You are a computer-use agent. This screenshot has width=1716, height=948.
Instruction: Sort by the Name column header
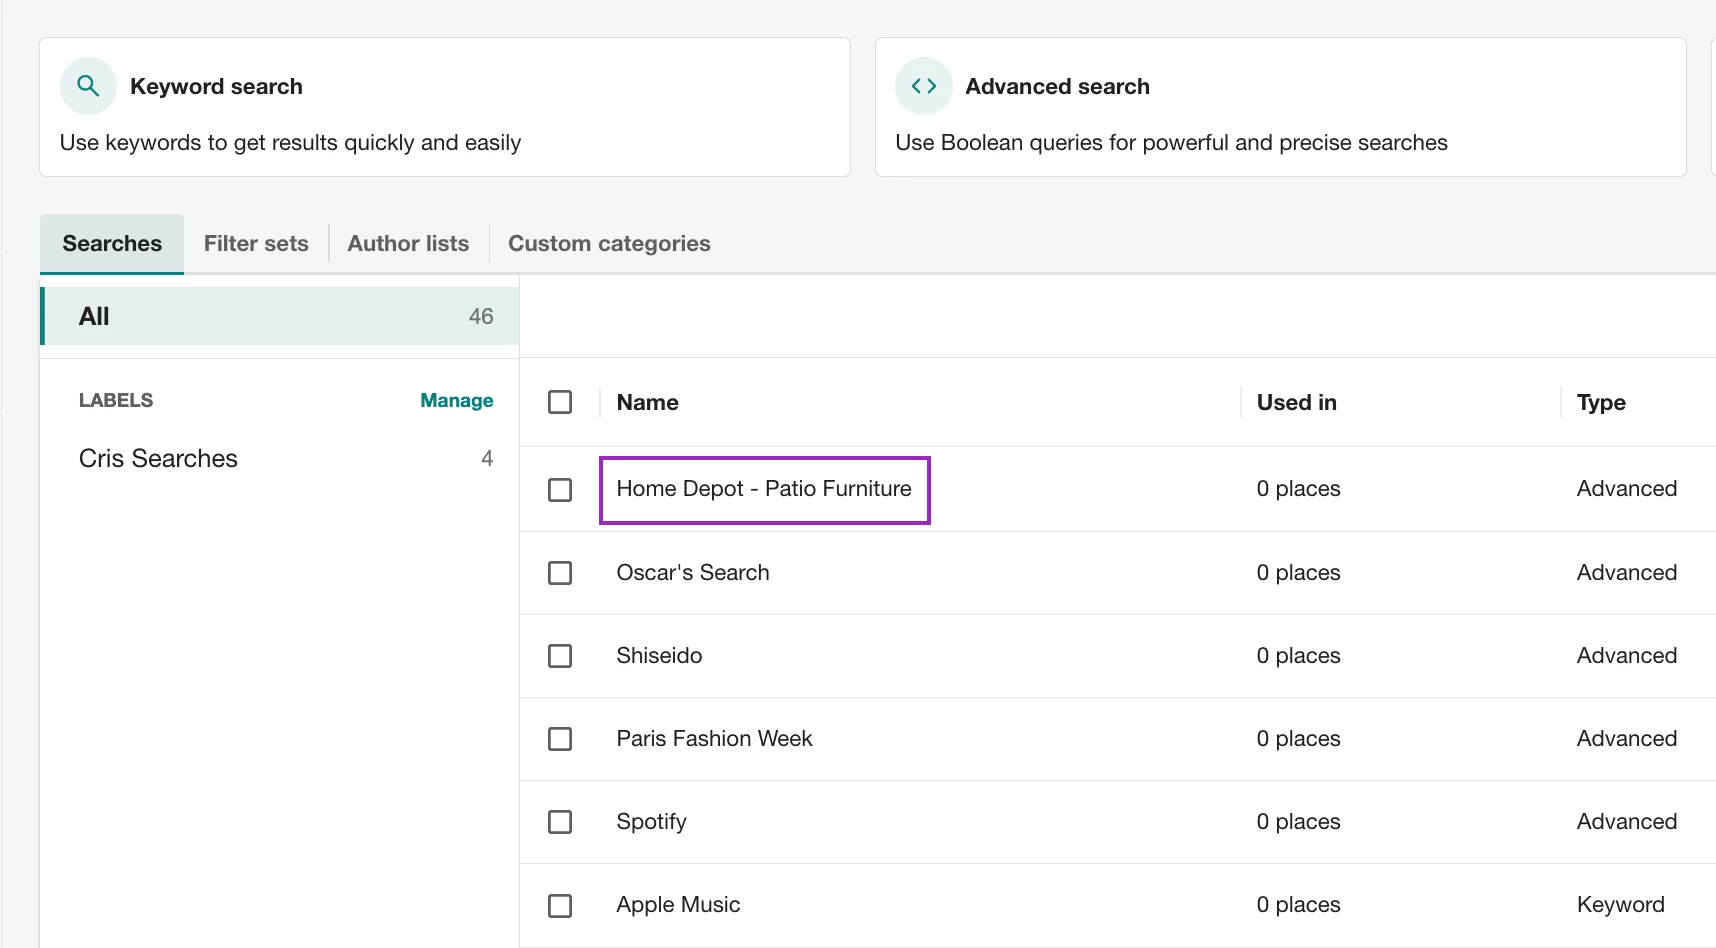click(647, 402)
